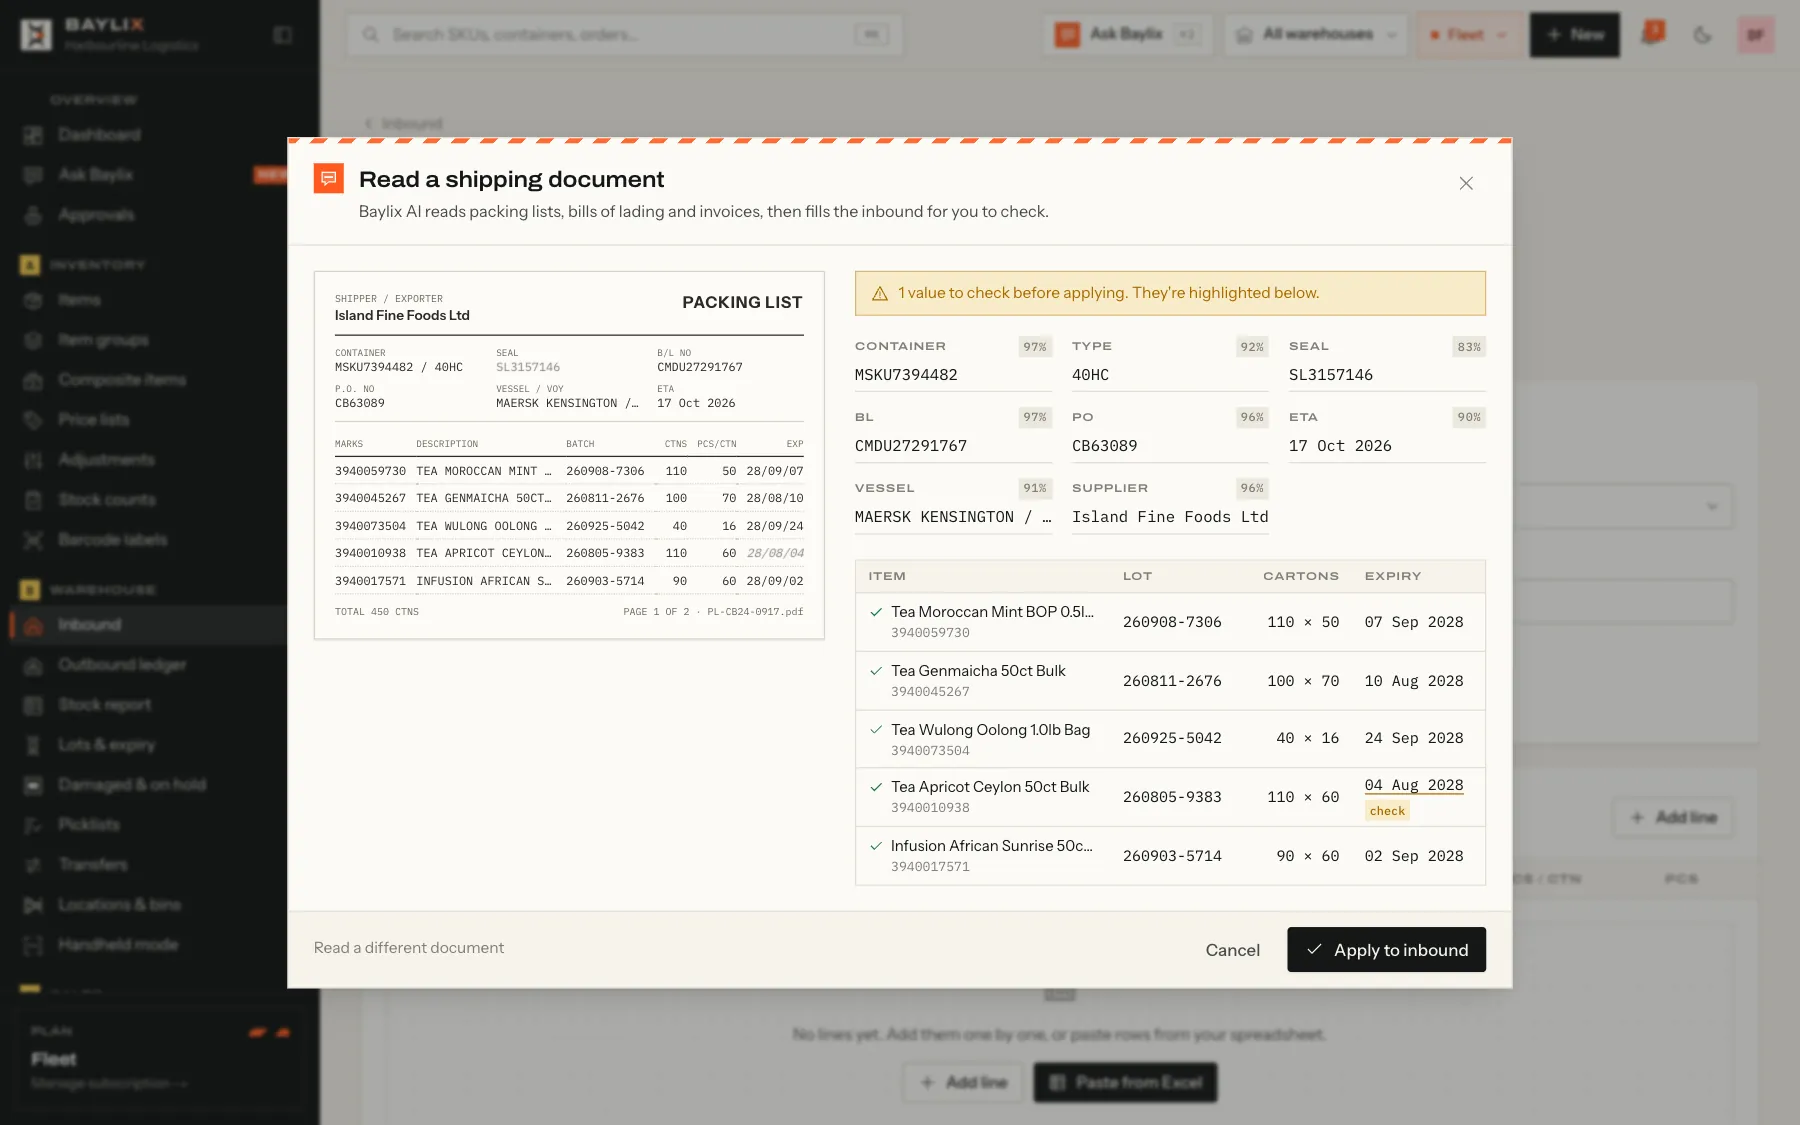Click the Baylix logo icon
This screenshot has height=1125, width=1800.
point(36,34)
